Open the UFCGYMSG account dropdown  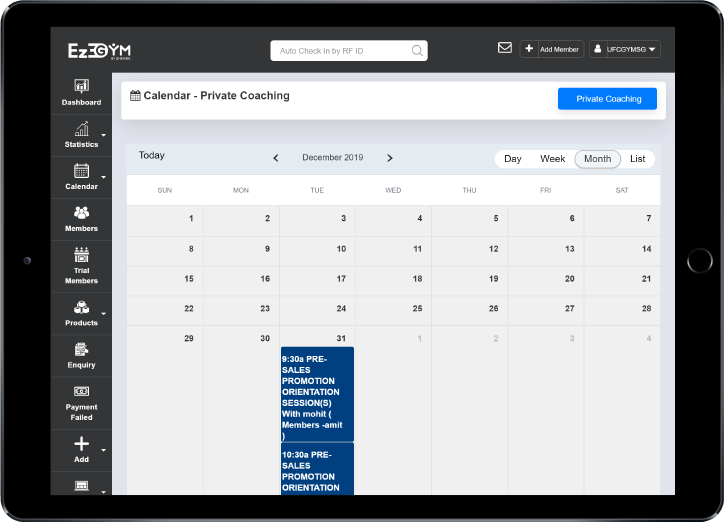pos(625,49)
